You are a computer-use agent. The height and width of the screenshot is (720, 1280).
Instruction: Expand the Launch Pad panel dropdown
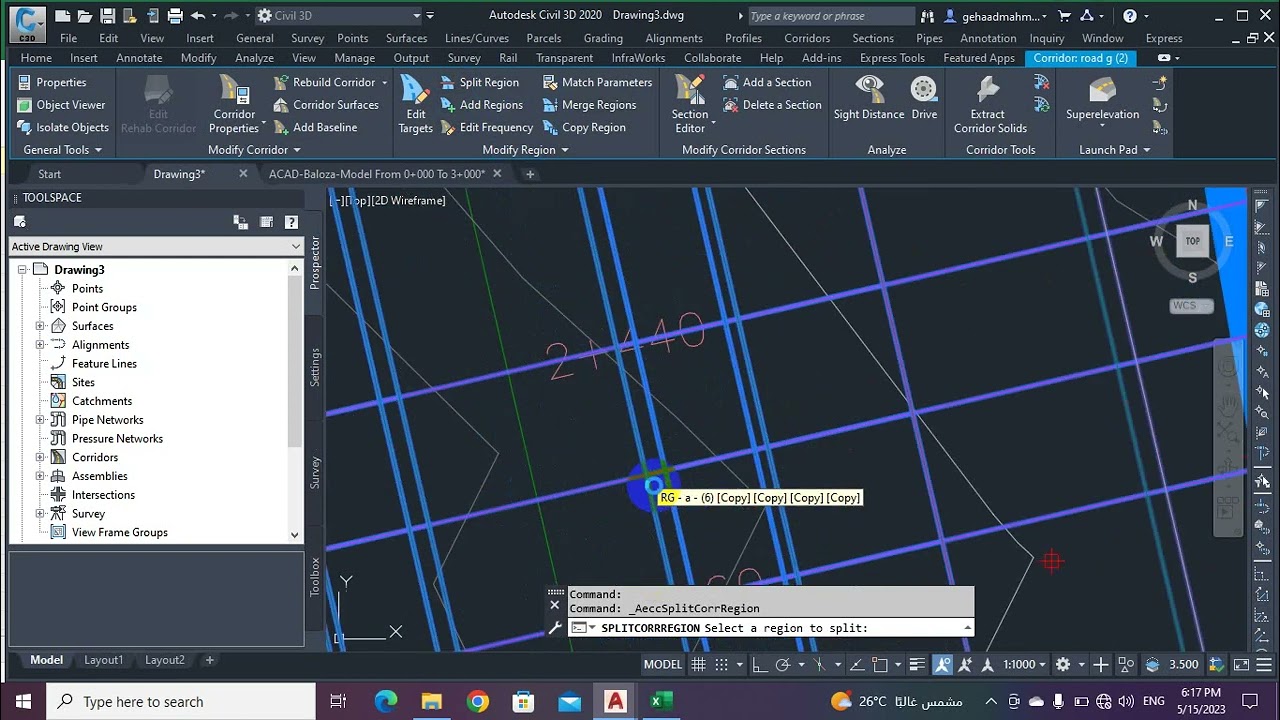(1114, 150)
